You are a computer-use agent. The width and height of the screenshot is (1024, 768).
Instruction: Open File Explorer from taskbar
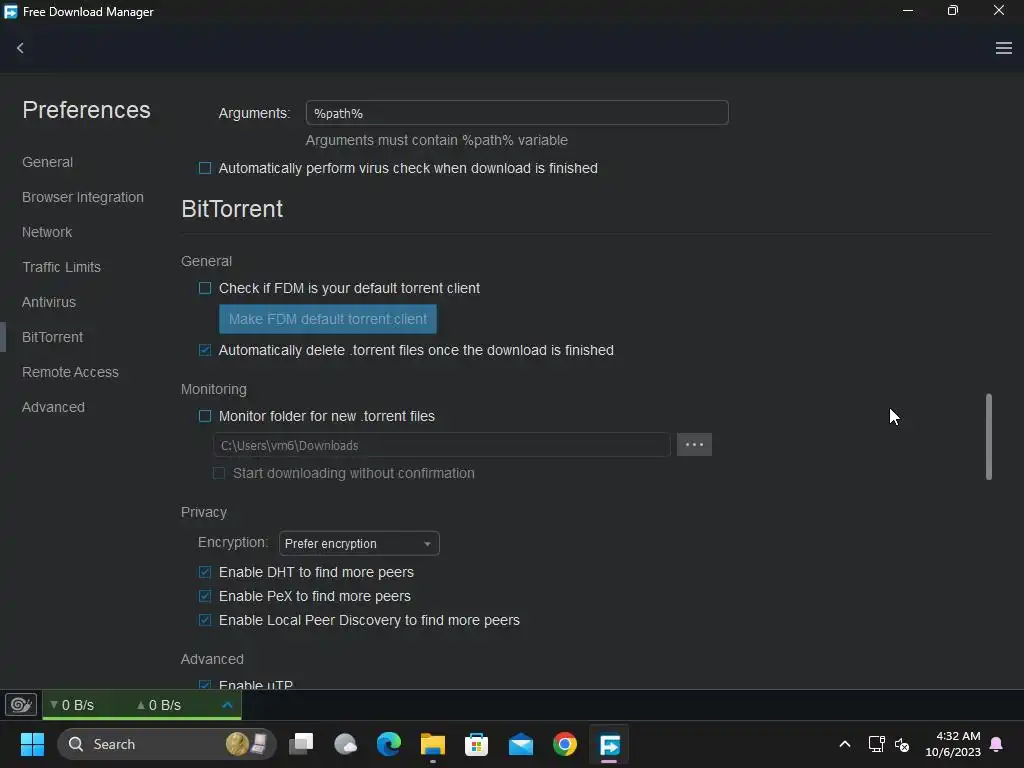click(432, 744)
